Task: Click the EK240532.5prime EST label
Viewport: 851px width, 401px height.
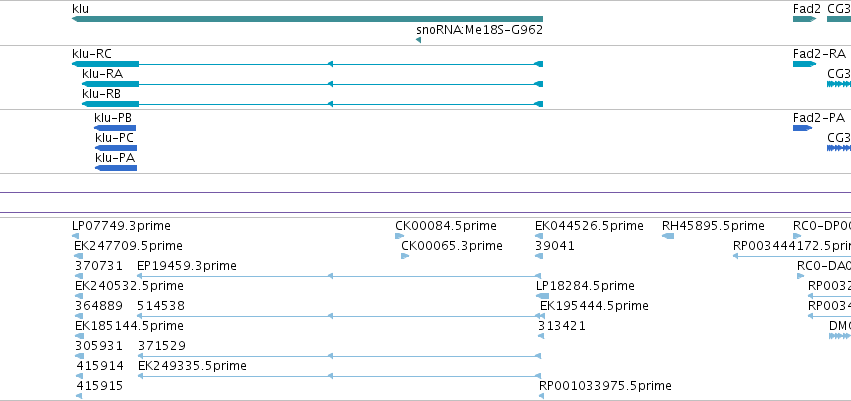Action: click(129, 285)
